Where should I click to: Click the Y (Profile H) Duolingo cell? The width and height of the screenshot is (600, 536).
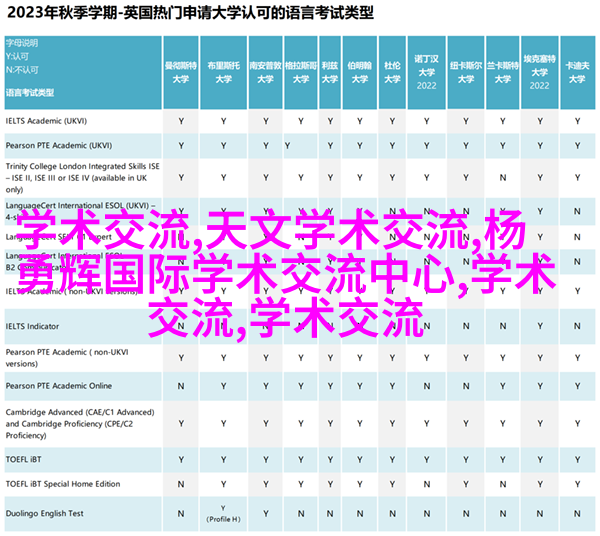(x=223, y=513)
